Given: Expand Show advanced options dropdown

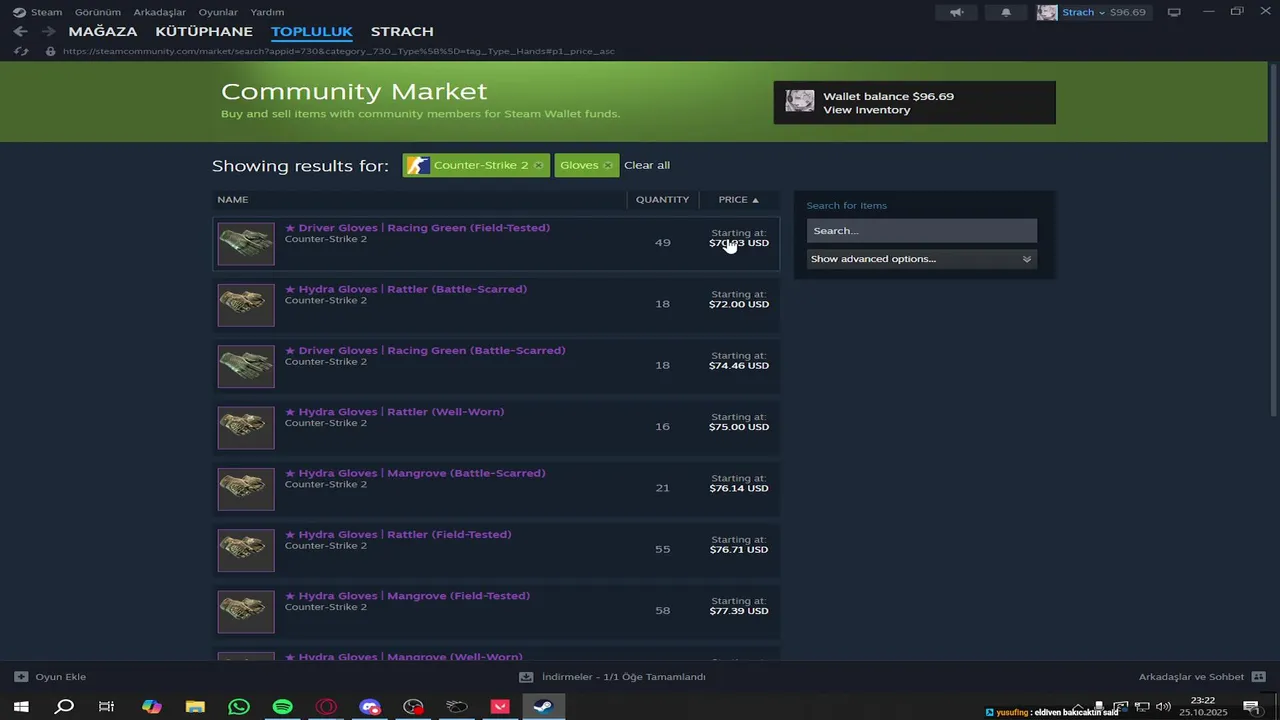Looking at the screenshot, I should pyautogui.click(x=921, y=259).
